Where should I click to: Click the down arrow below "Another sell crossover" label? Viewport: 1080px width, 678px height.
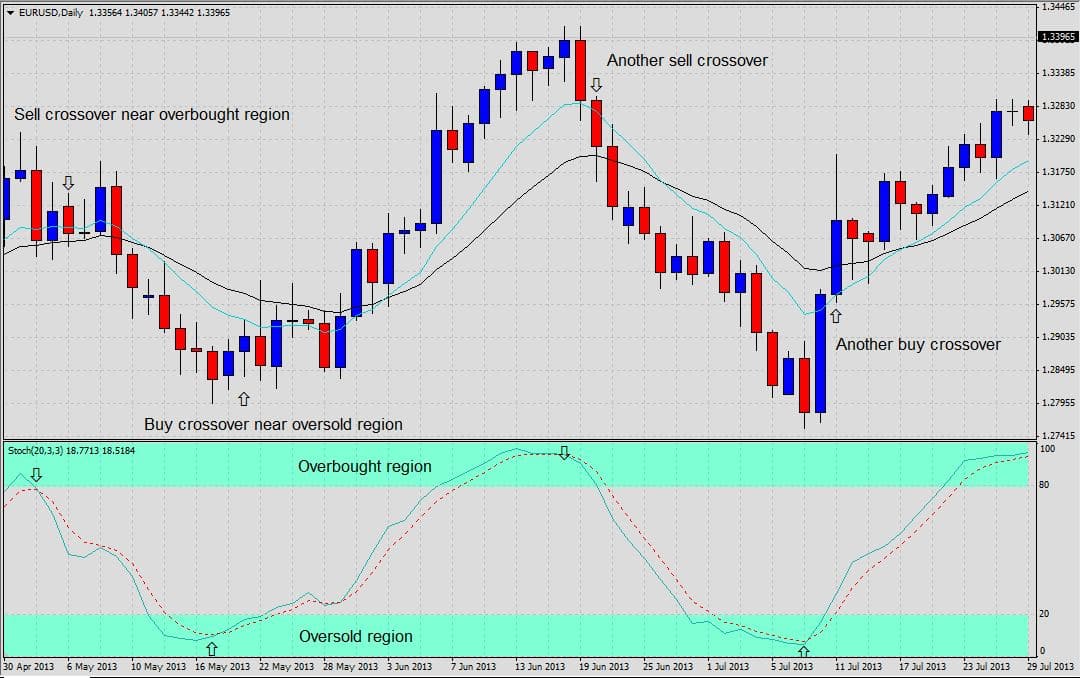(597, 84)
